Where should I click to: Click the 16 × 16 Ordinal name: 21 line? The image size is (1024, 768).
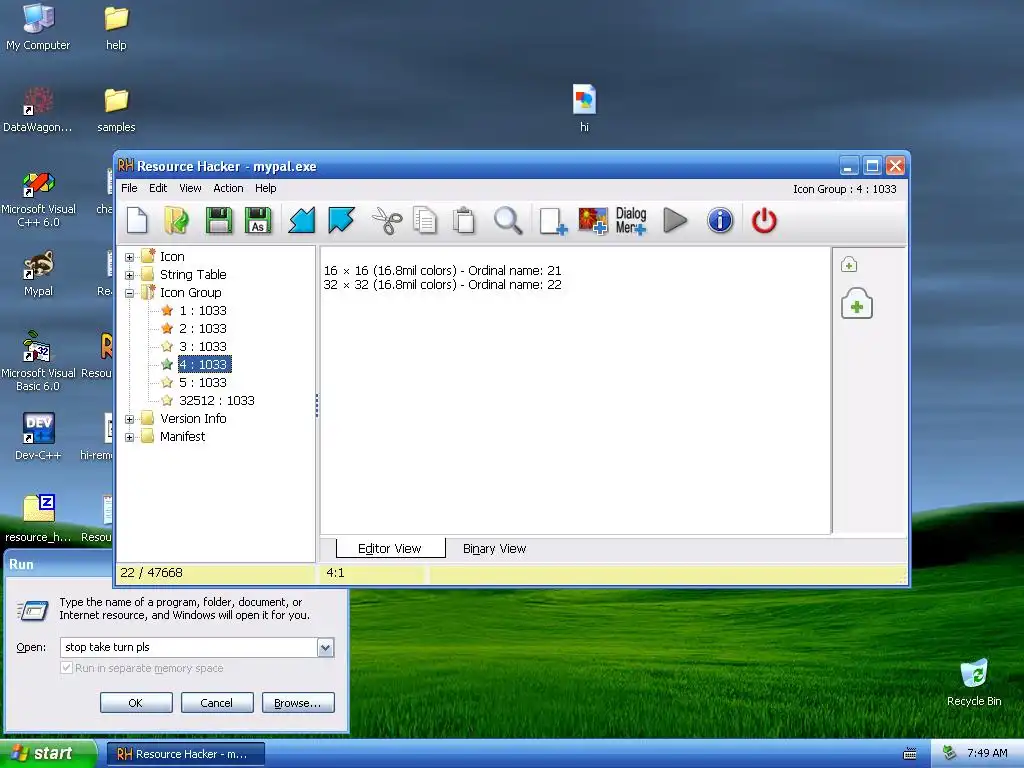click(443, 270)
